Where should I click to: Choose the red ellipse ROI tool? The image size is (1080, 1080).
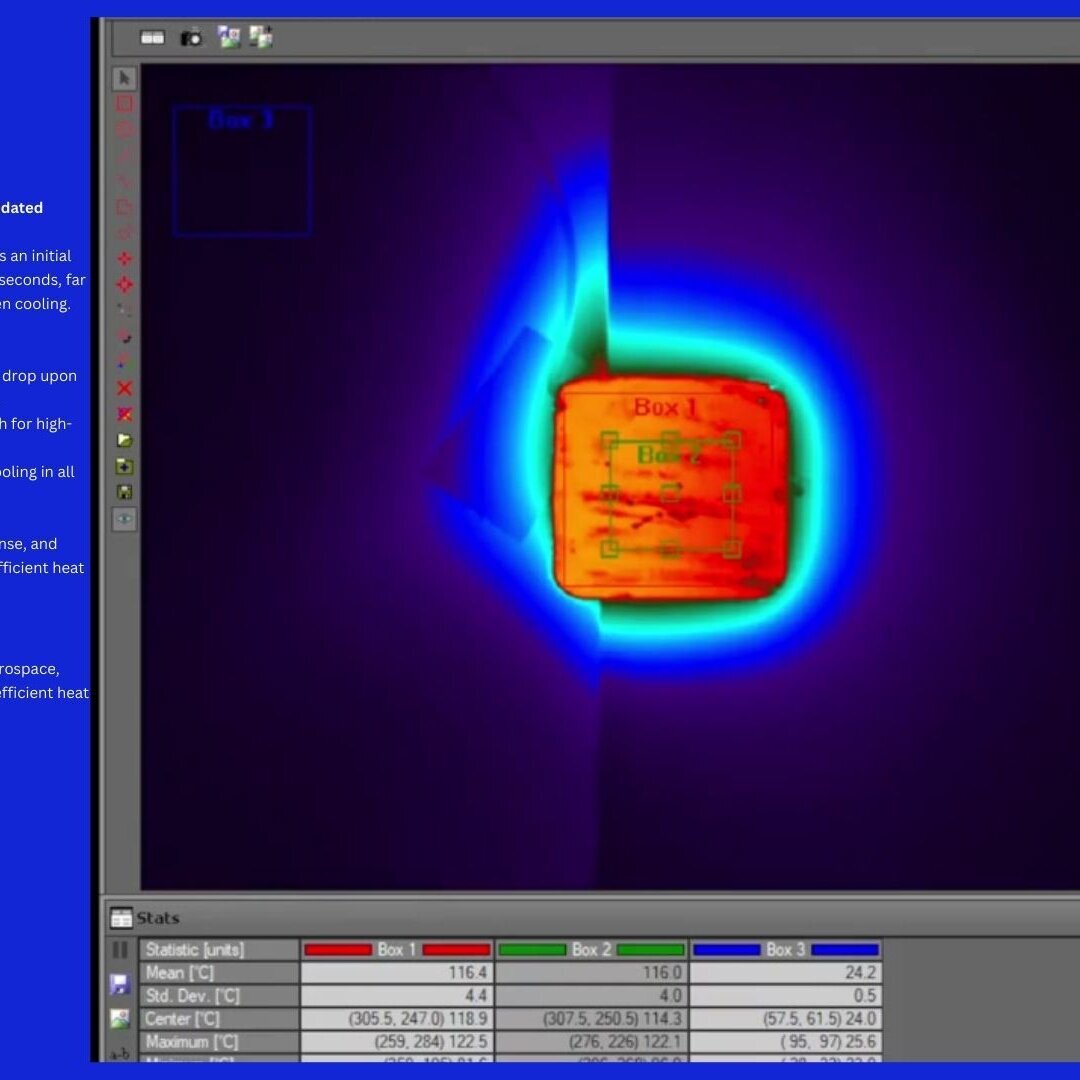[x=125, y=129]
